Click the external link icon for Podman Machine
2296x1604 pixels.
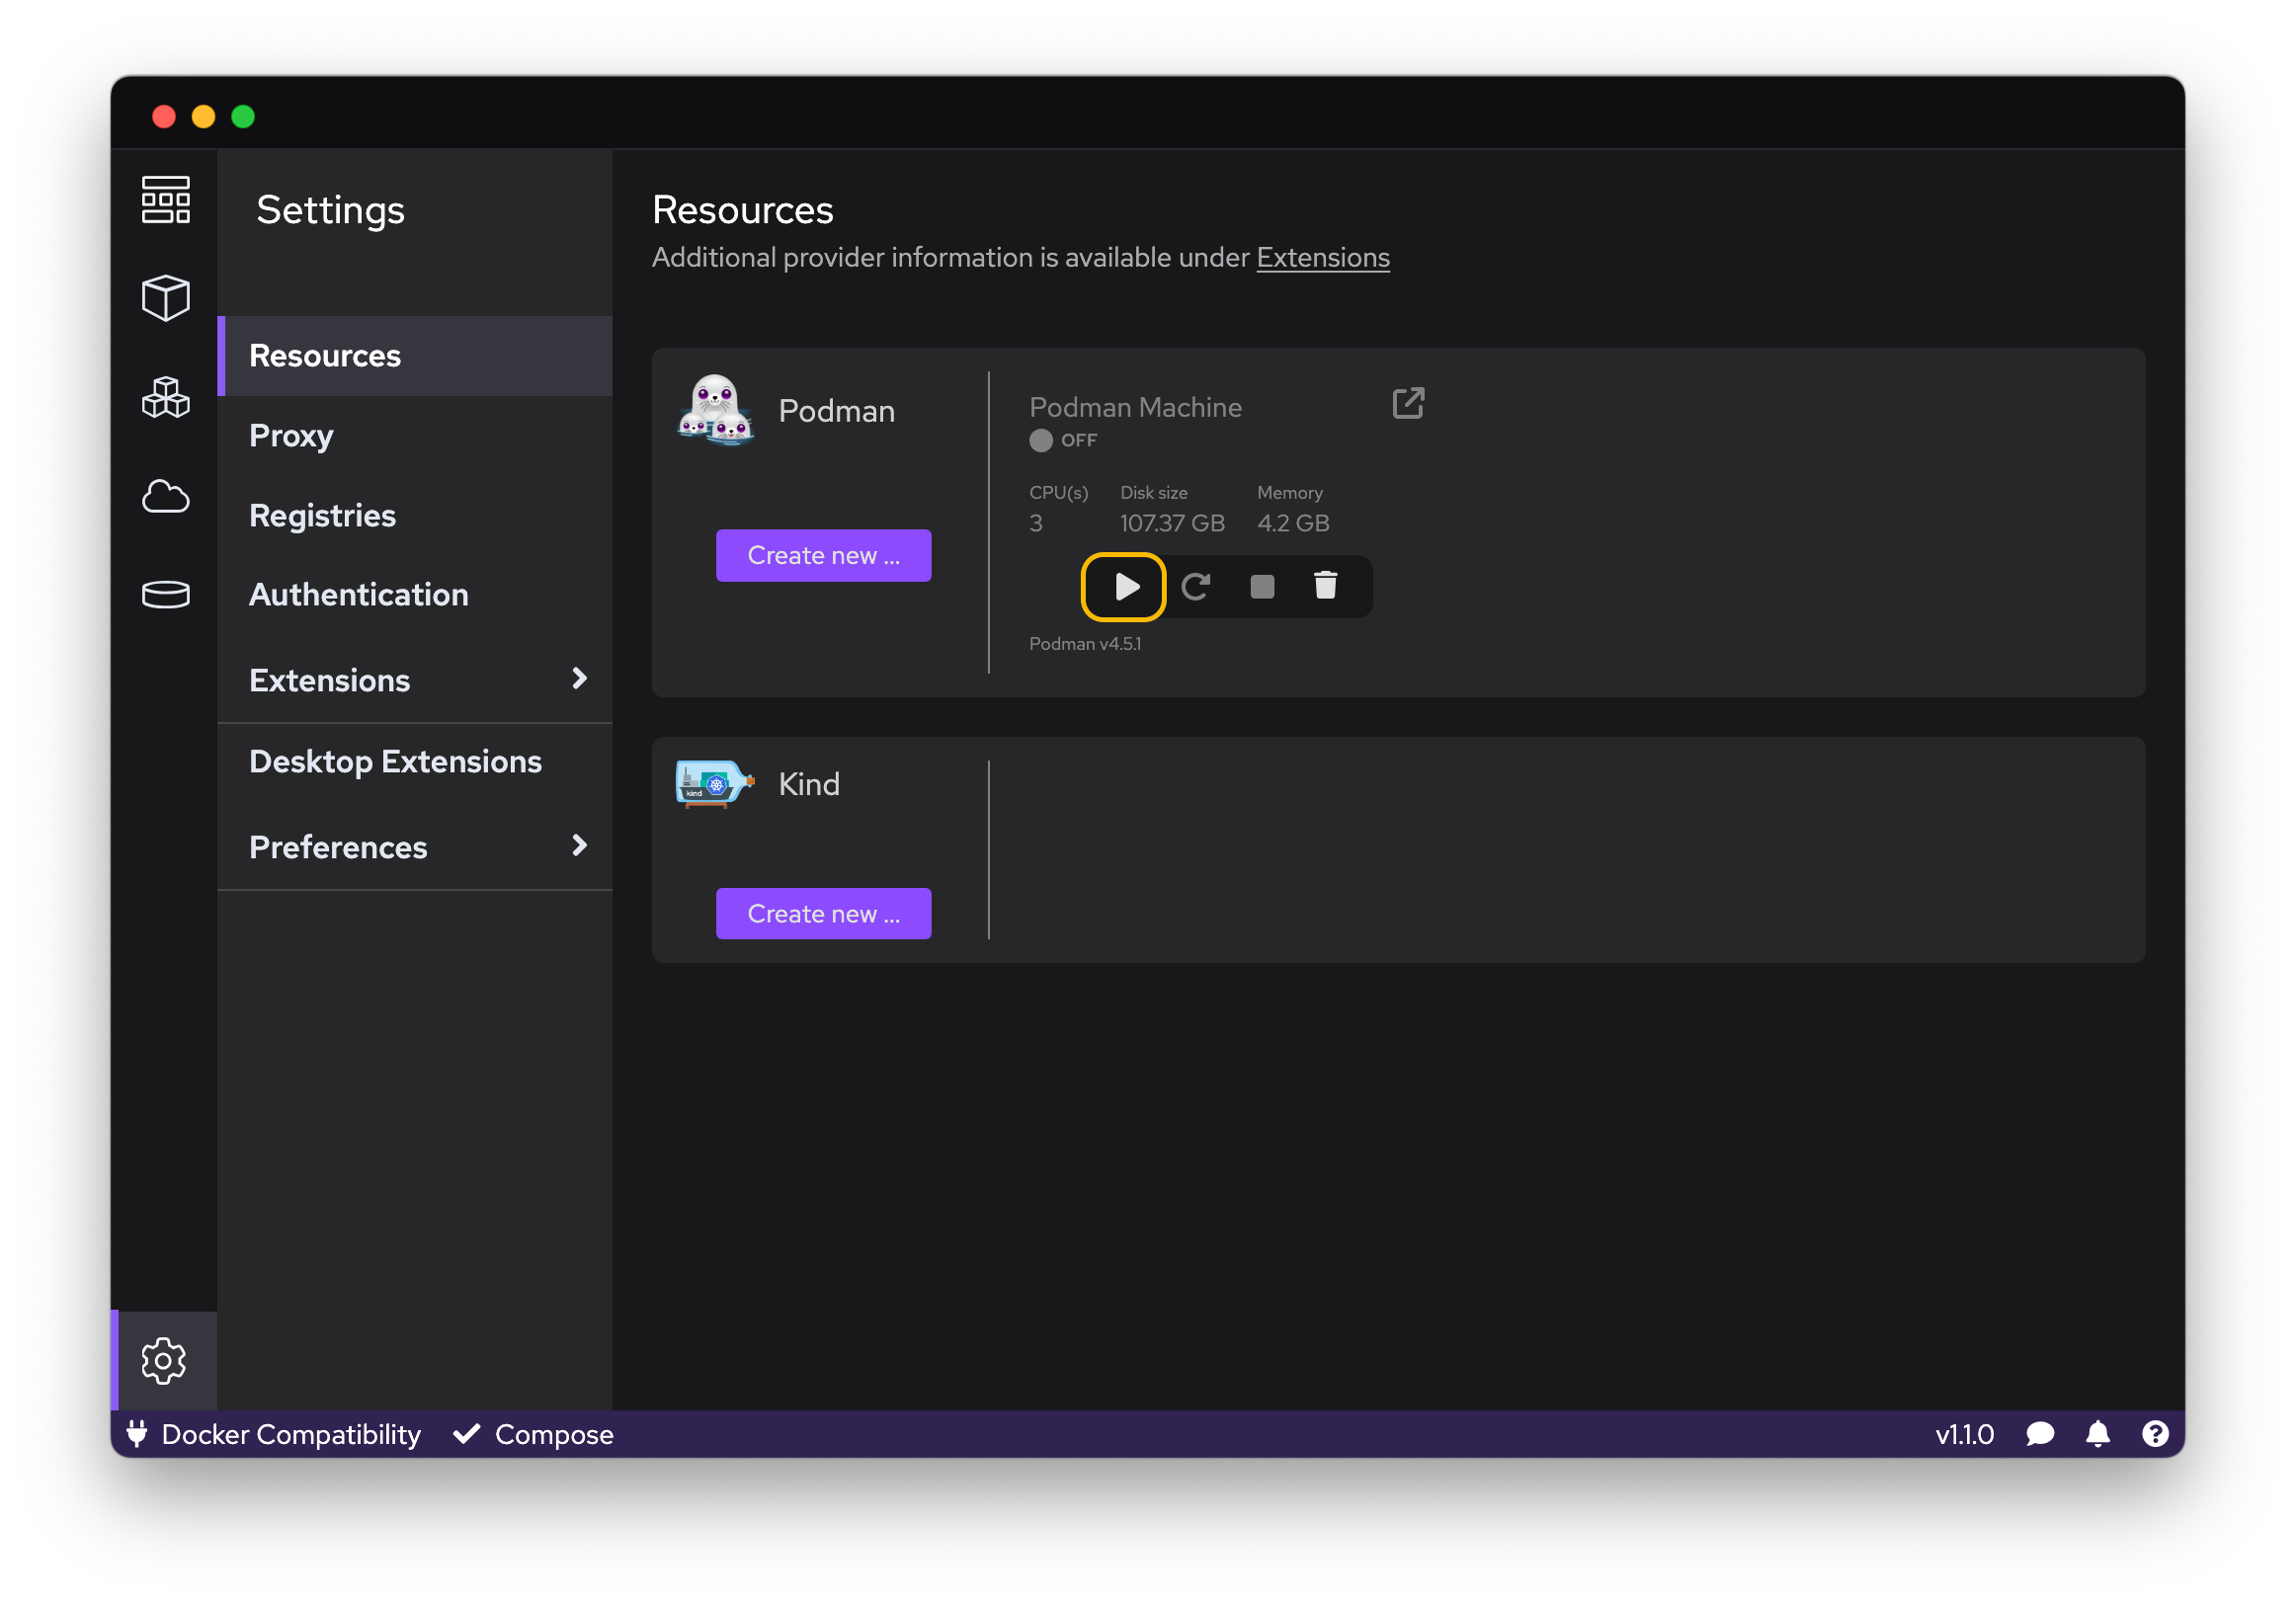pos(1410,403)
